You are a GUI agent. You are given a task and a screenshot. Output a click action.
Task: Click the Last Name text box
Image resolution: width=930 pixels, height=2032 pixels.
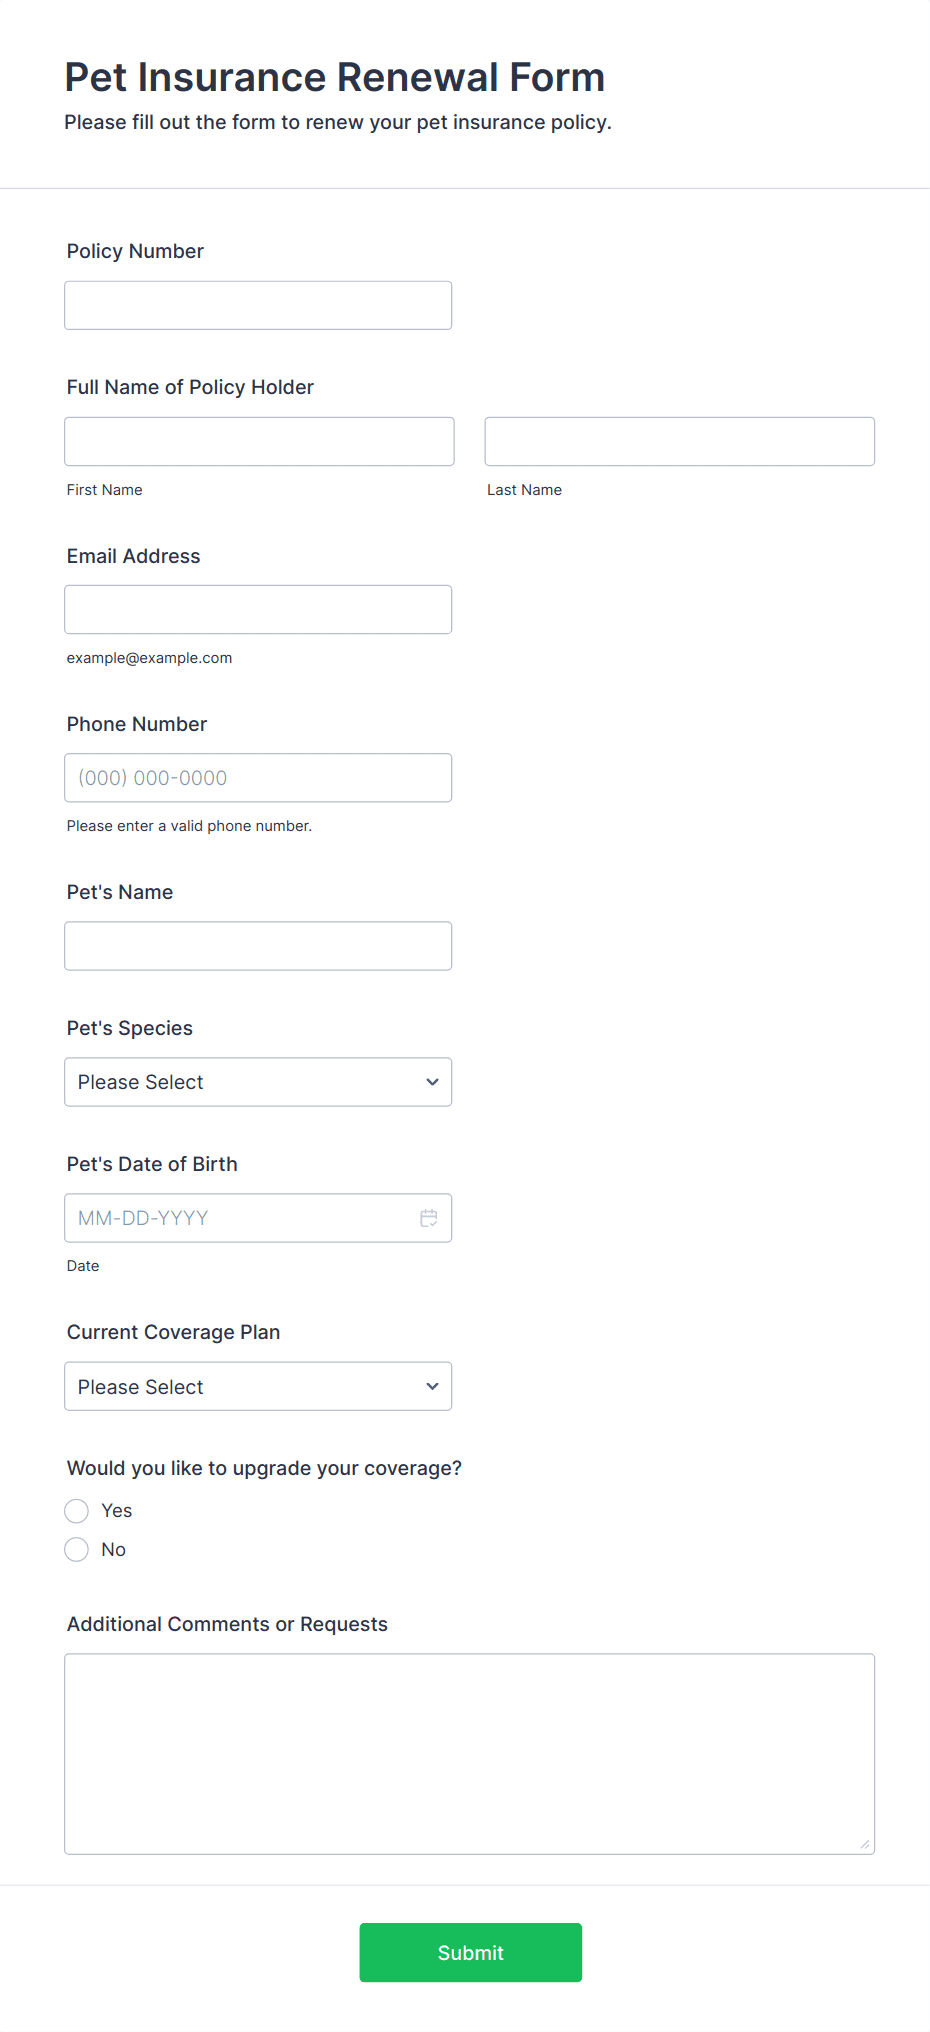(679, 441)
